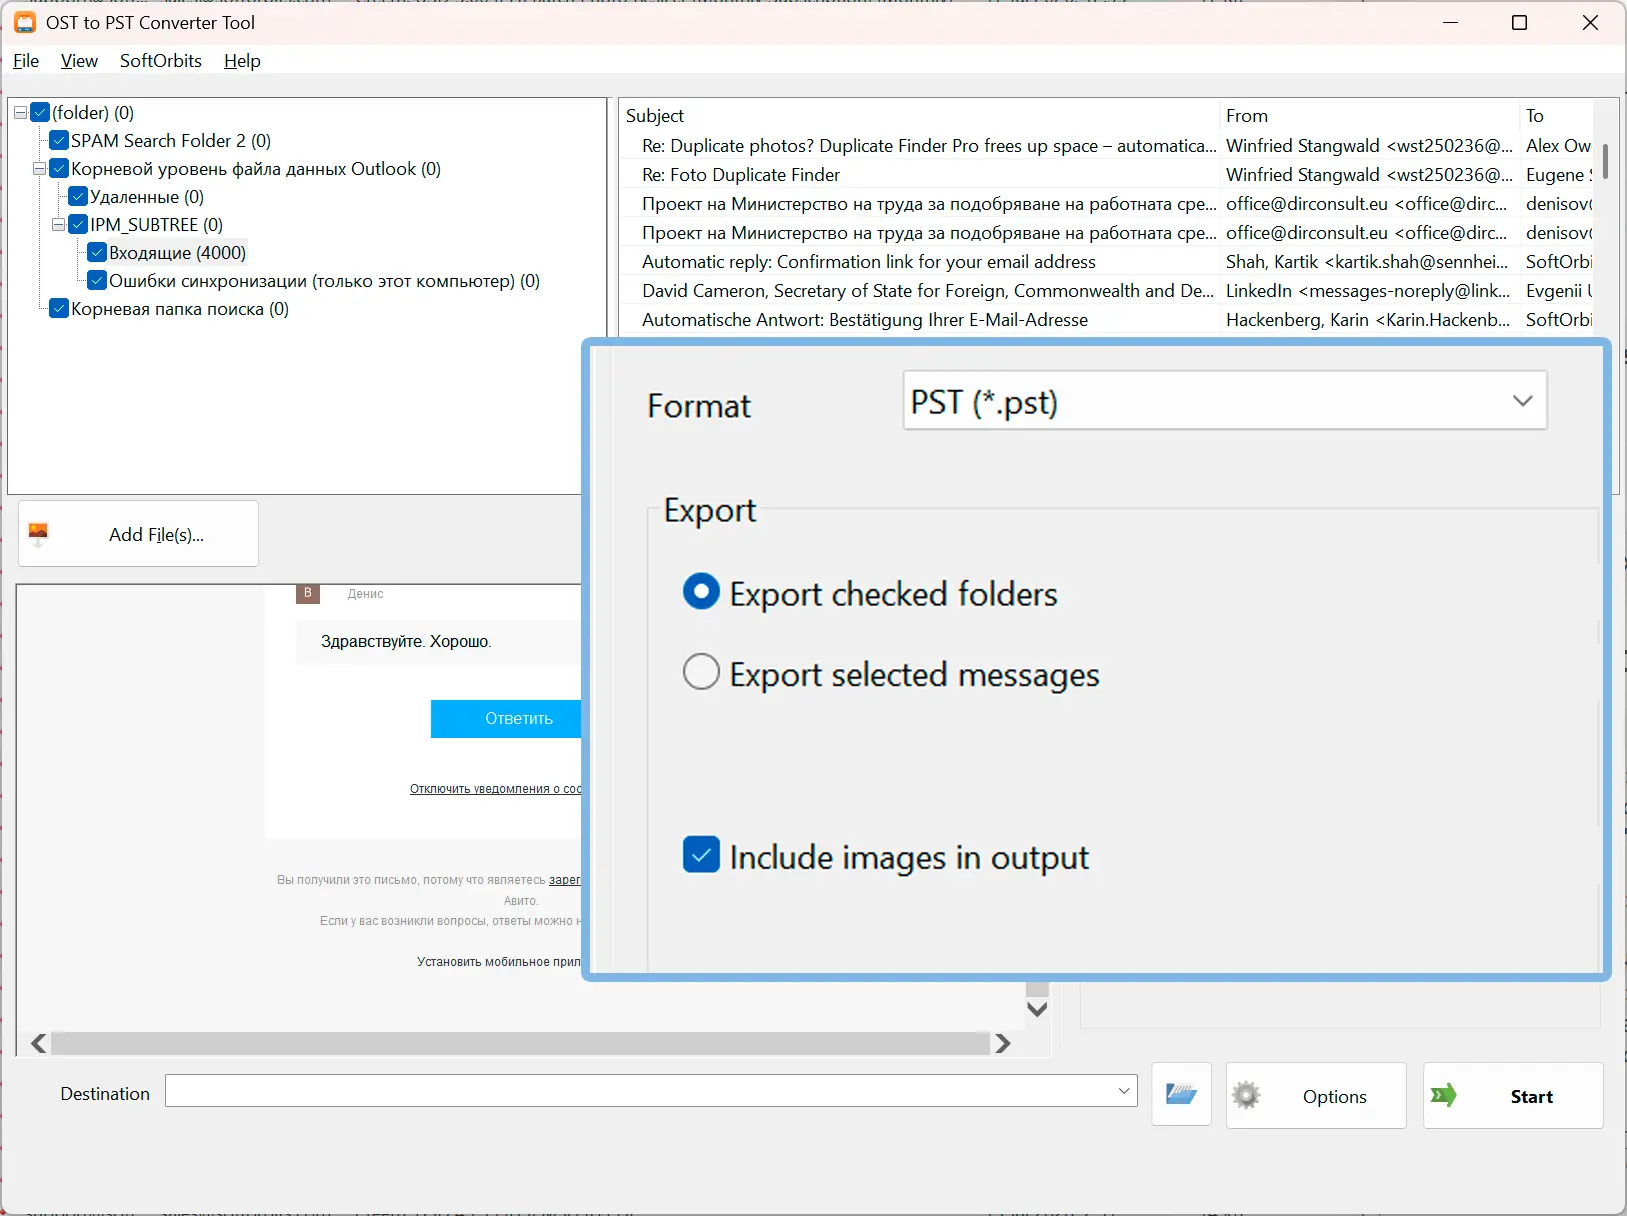Click the Add File(s)... button
This screenshot has height=1216, width=1627.
pyautogui.click(x=138, y=534)
